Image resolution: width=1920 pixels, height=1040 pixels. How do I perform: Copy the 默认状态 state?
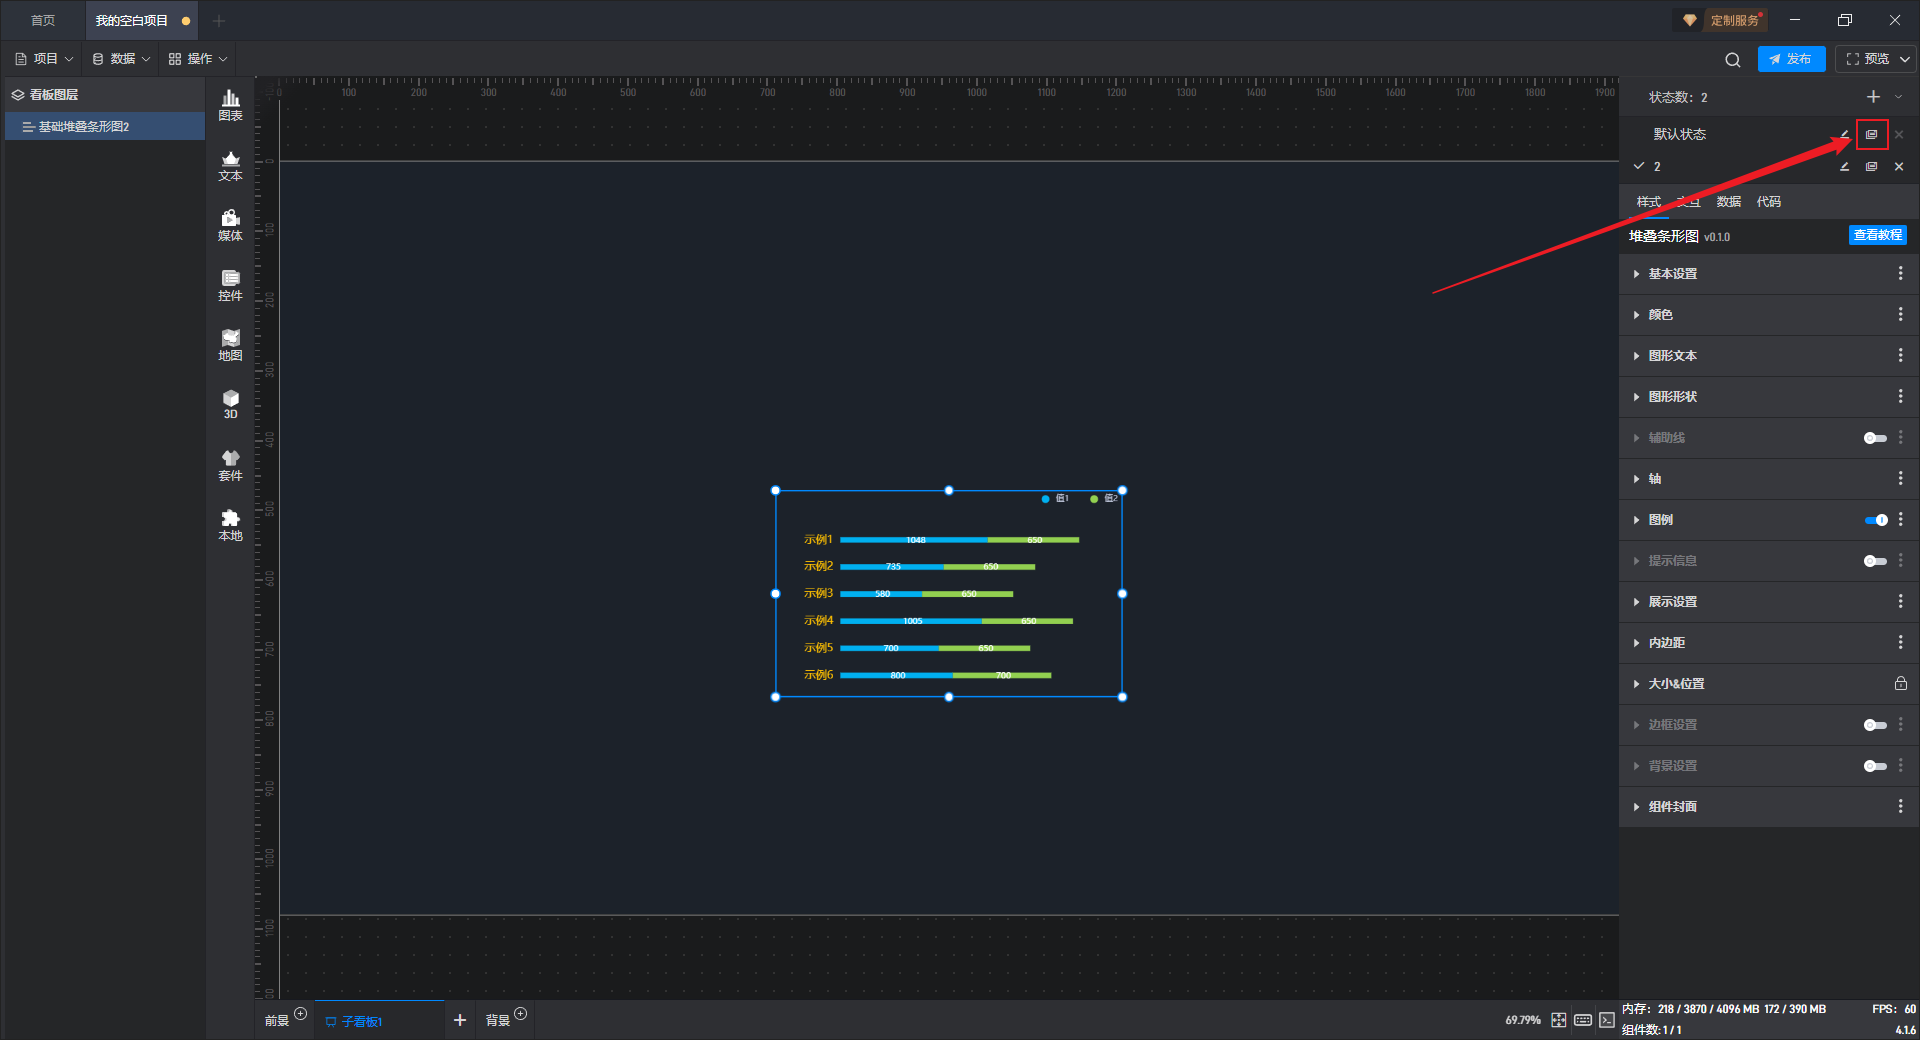click(1871, 134)
